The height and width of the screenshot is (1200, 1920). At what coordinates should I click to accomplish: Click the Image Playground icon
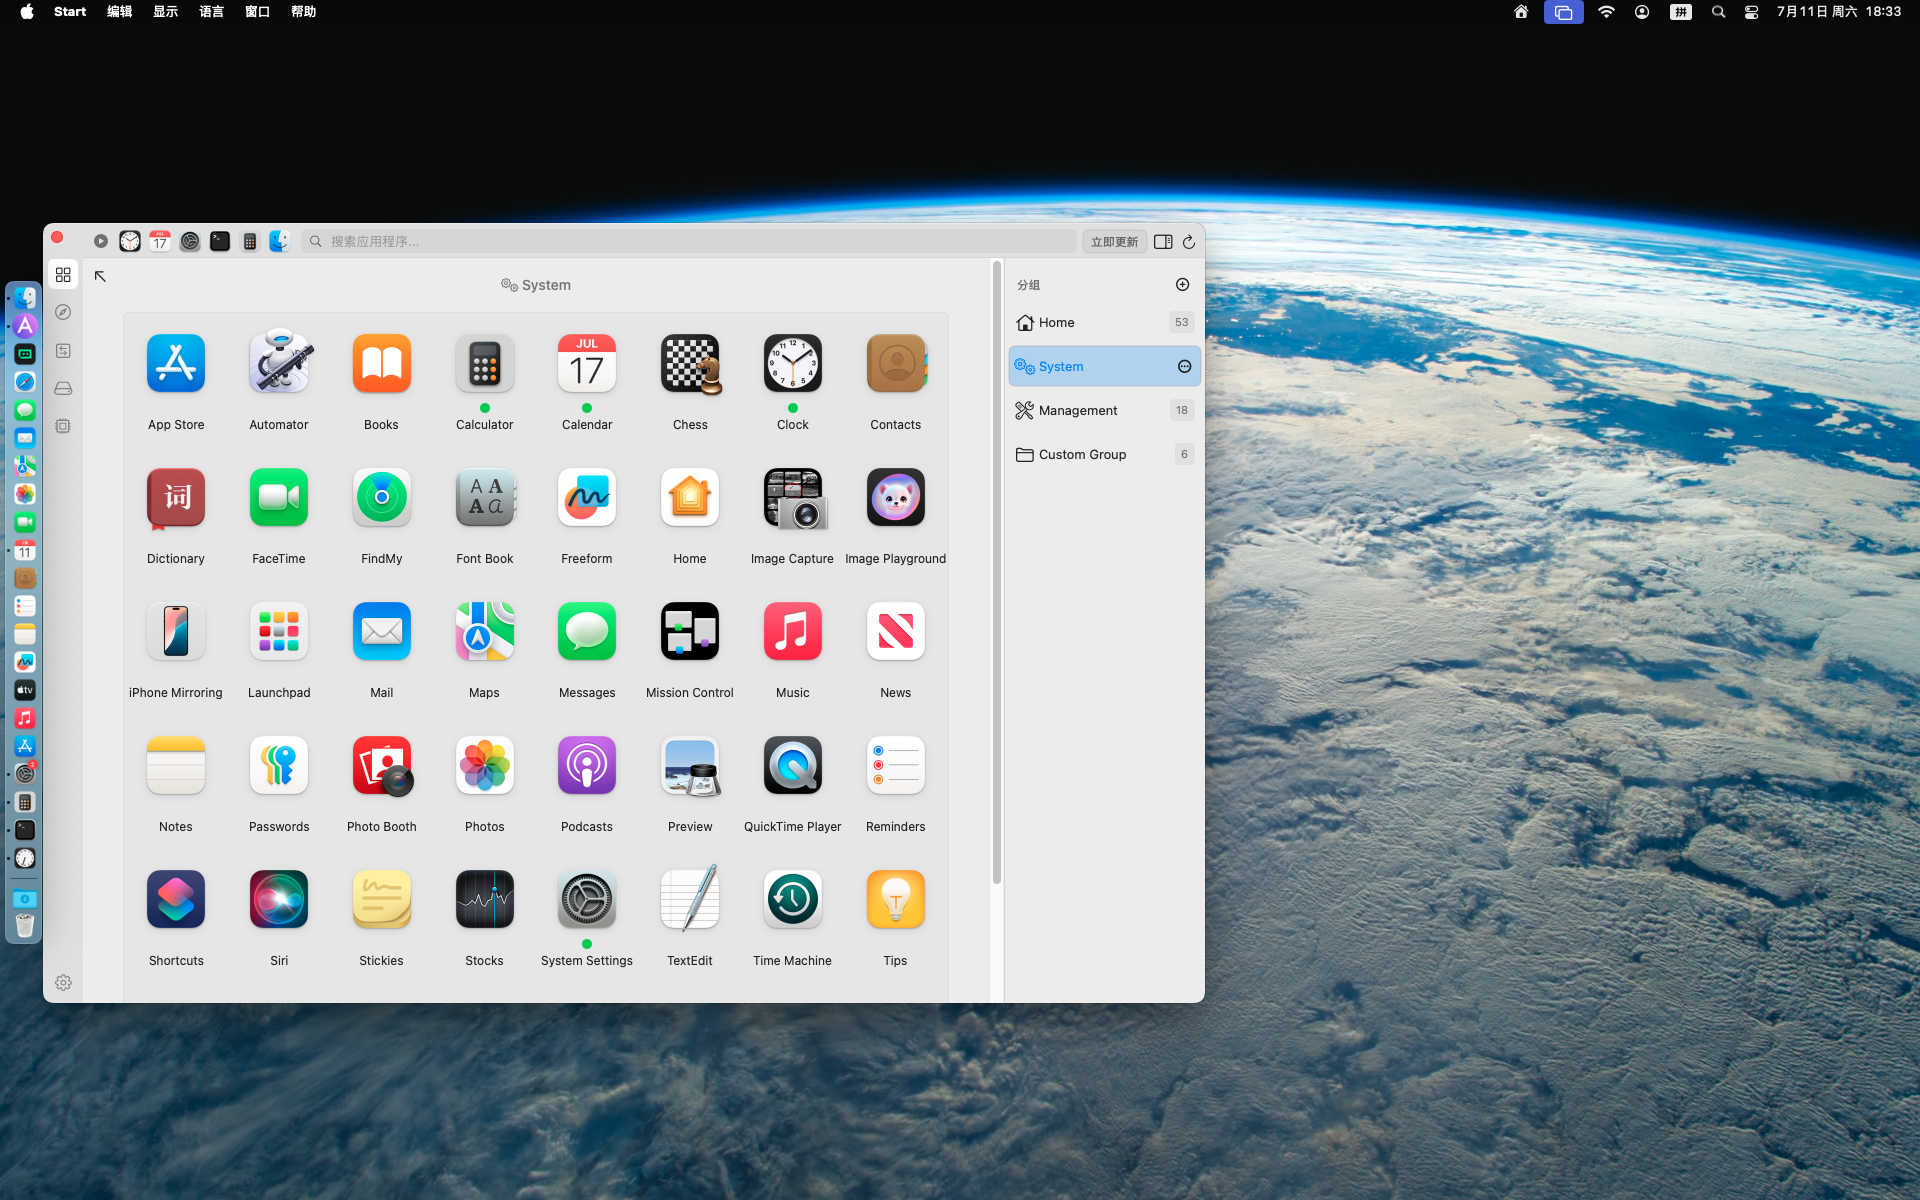tap(896, 497)
